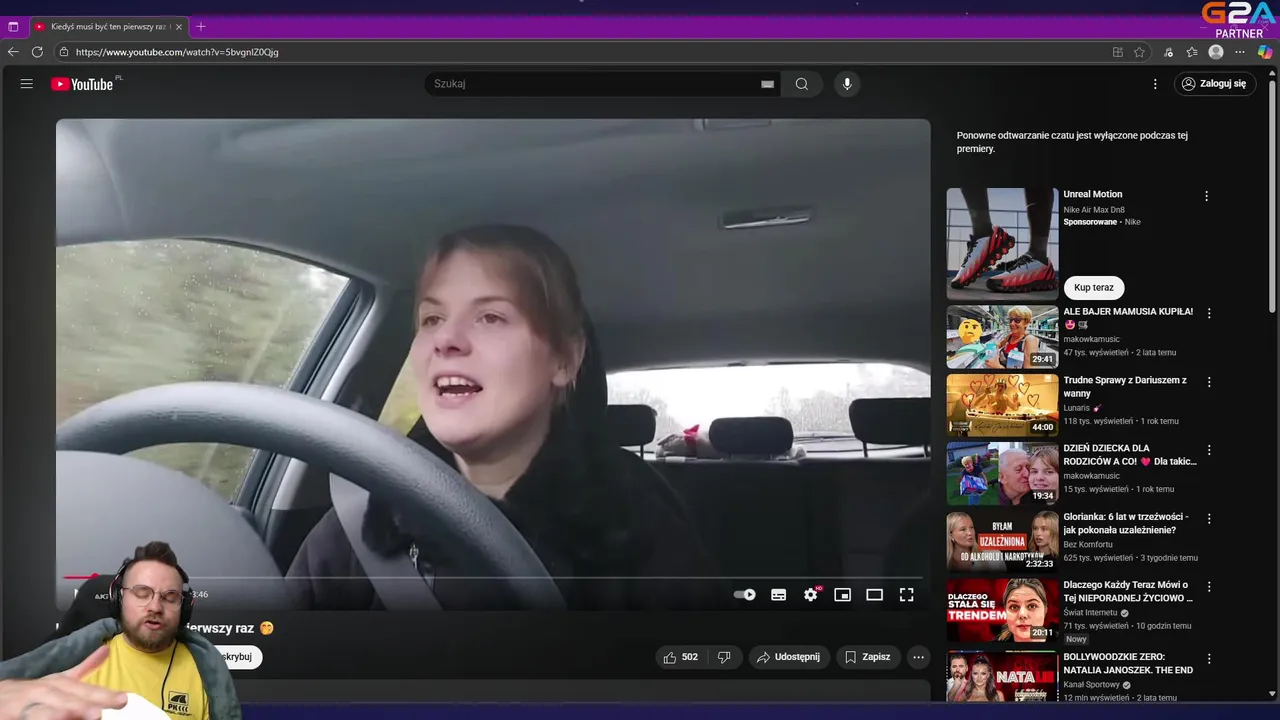Viewport: 1280px width, 720px height.
Task: Play the 29:41 makowkamusic video thumbnail
Action: click(1002, 337)
